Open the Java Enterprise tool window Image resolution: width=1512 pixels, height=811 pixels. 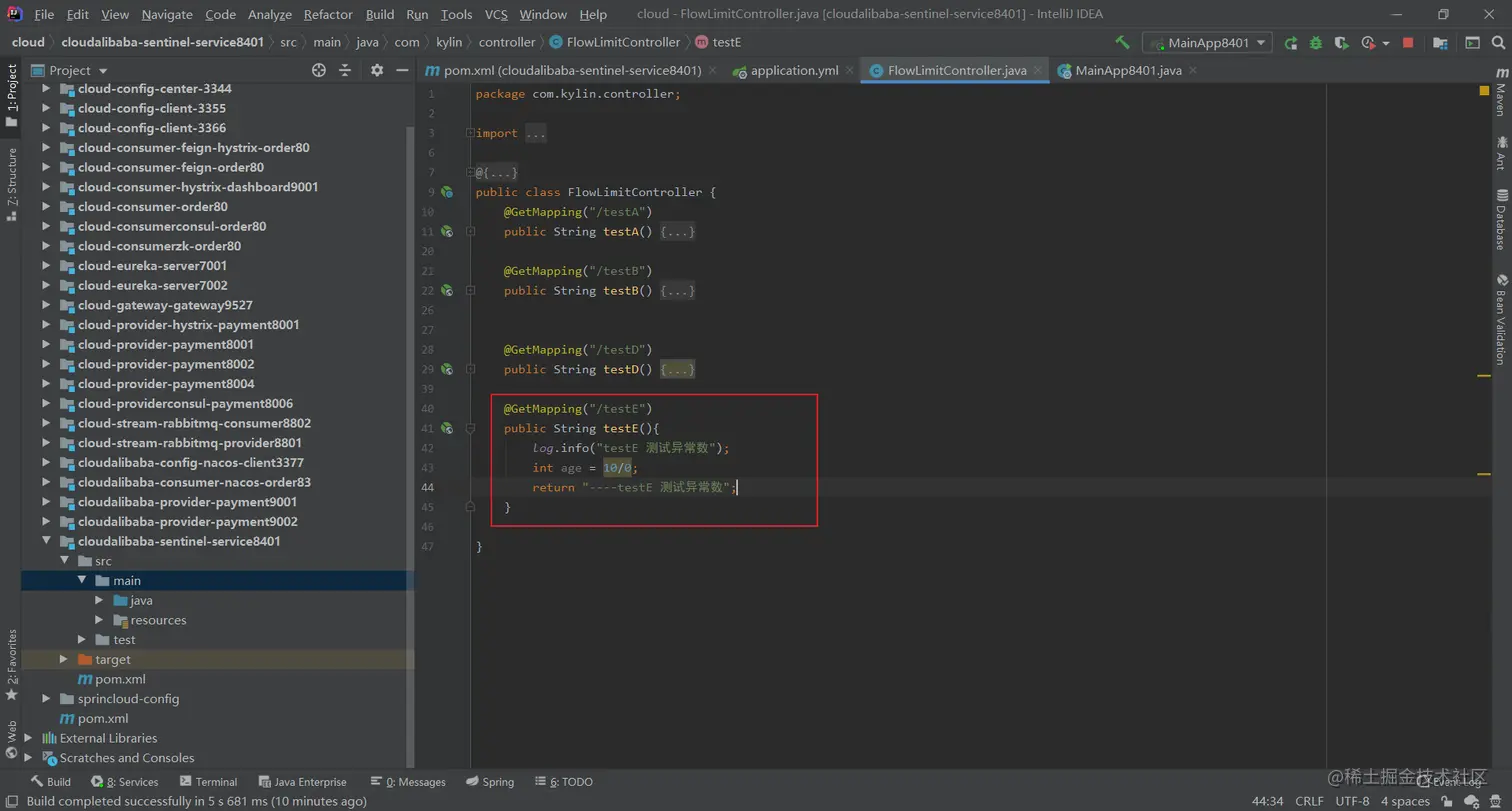tap(303, 782)
